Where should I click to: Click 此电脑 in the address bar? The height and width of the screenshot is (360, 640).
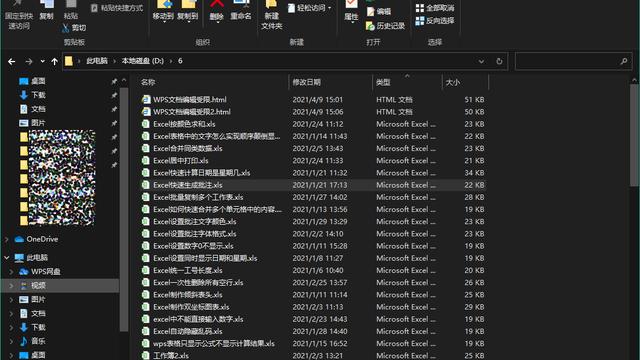[97, 61]
